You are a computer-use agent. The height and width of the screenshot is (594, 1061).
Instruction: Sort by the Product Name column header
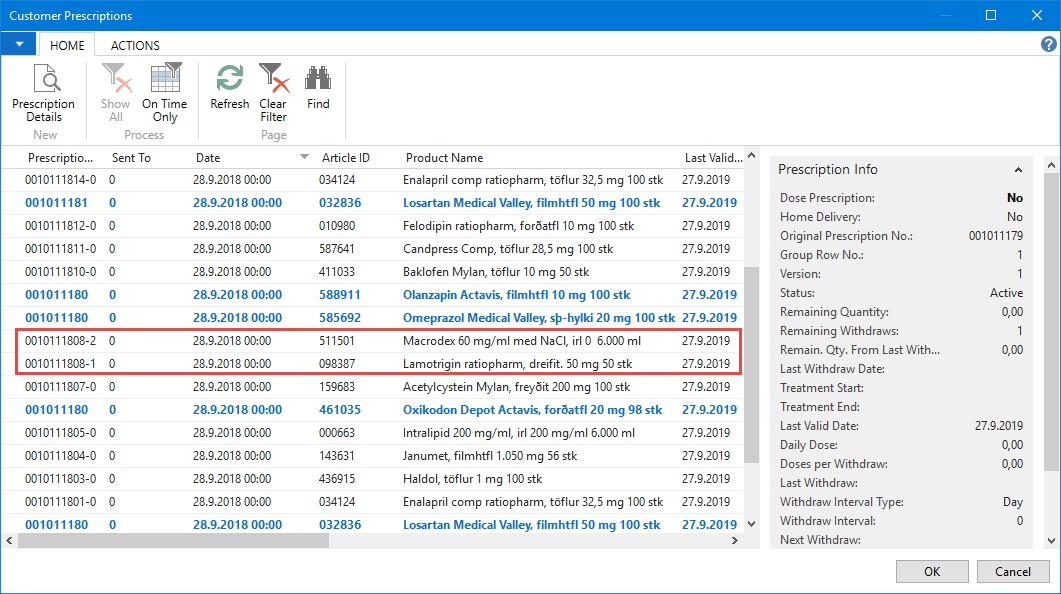(444, 158)
